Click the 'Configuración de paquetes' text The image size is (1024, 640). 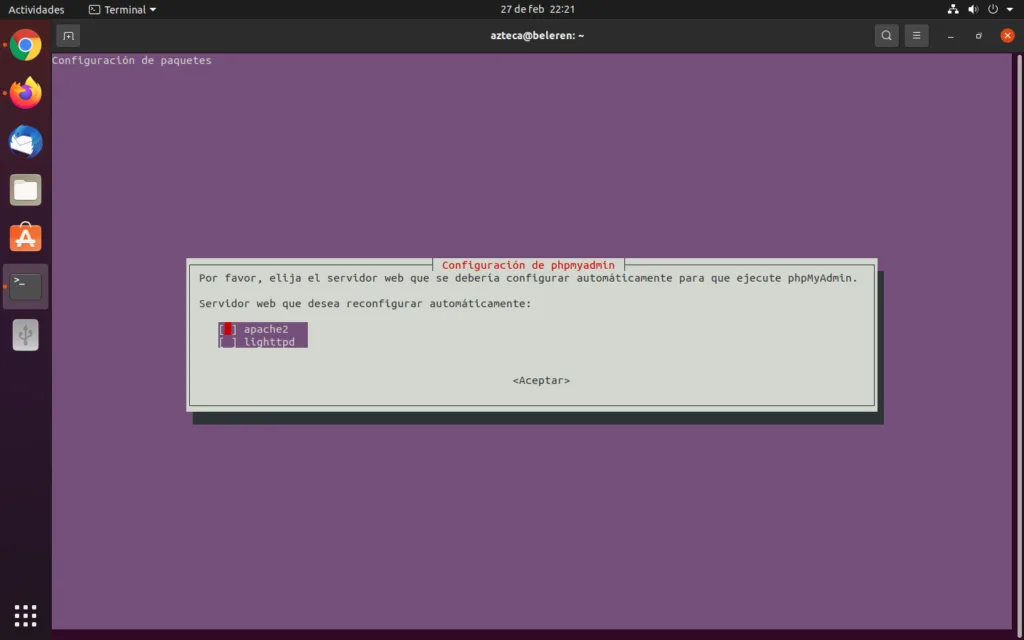131,60
